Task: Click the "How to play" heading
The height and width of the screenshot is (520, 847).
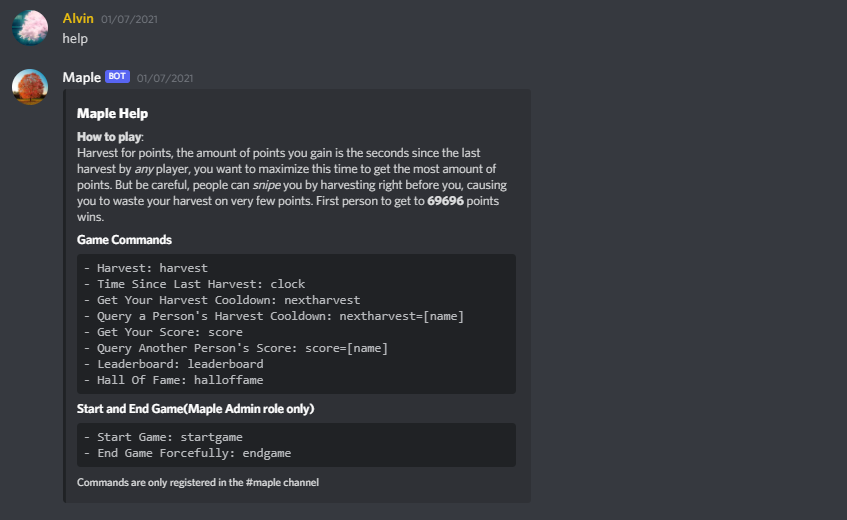Action: [109, 137]
